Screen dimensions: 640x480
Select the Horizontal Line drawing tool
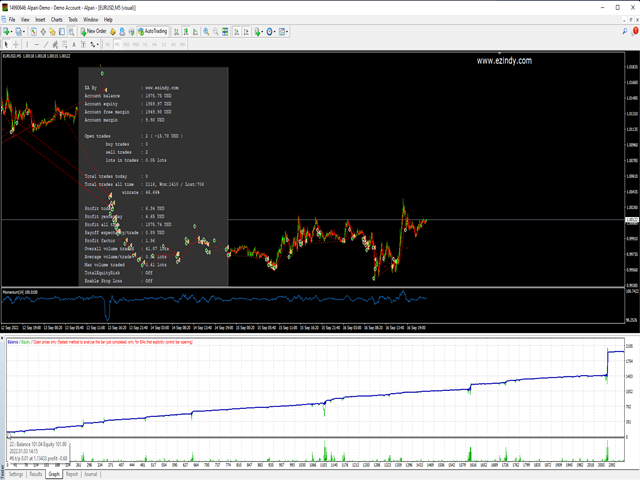pyautogui.click(x=37, y=44)
